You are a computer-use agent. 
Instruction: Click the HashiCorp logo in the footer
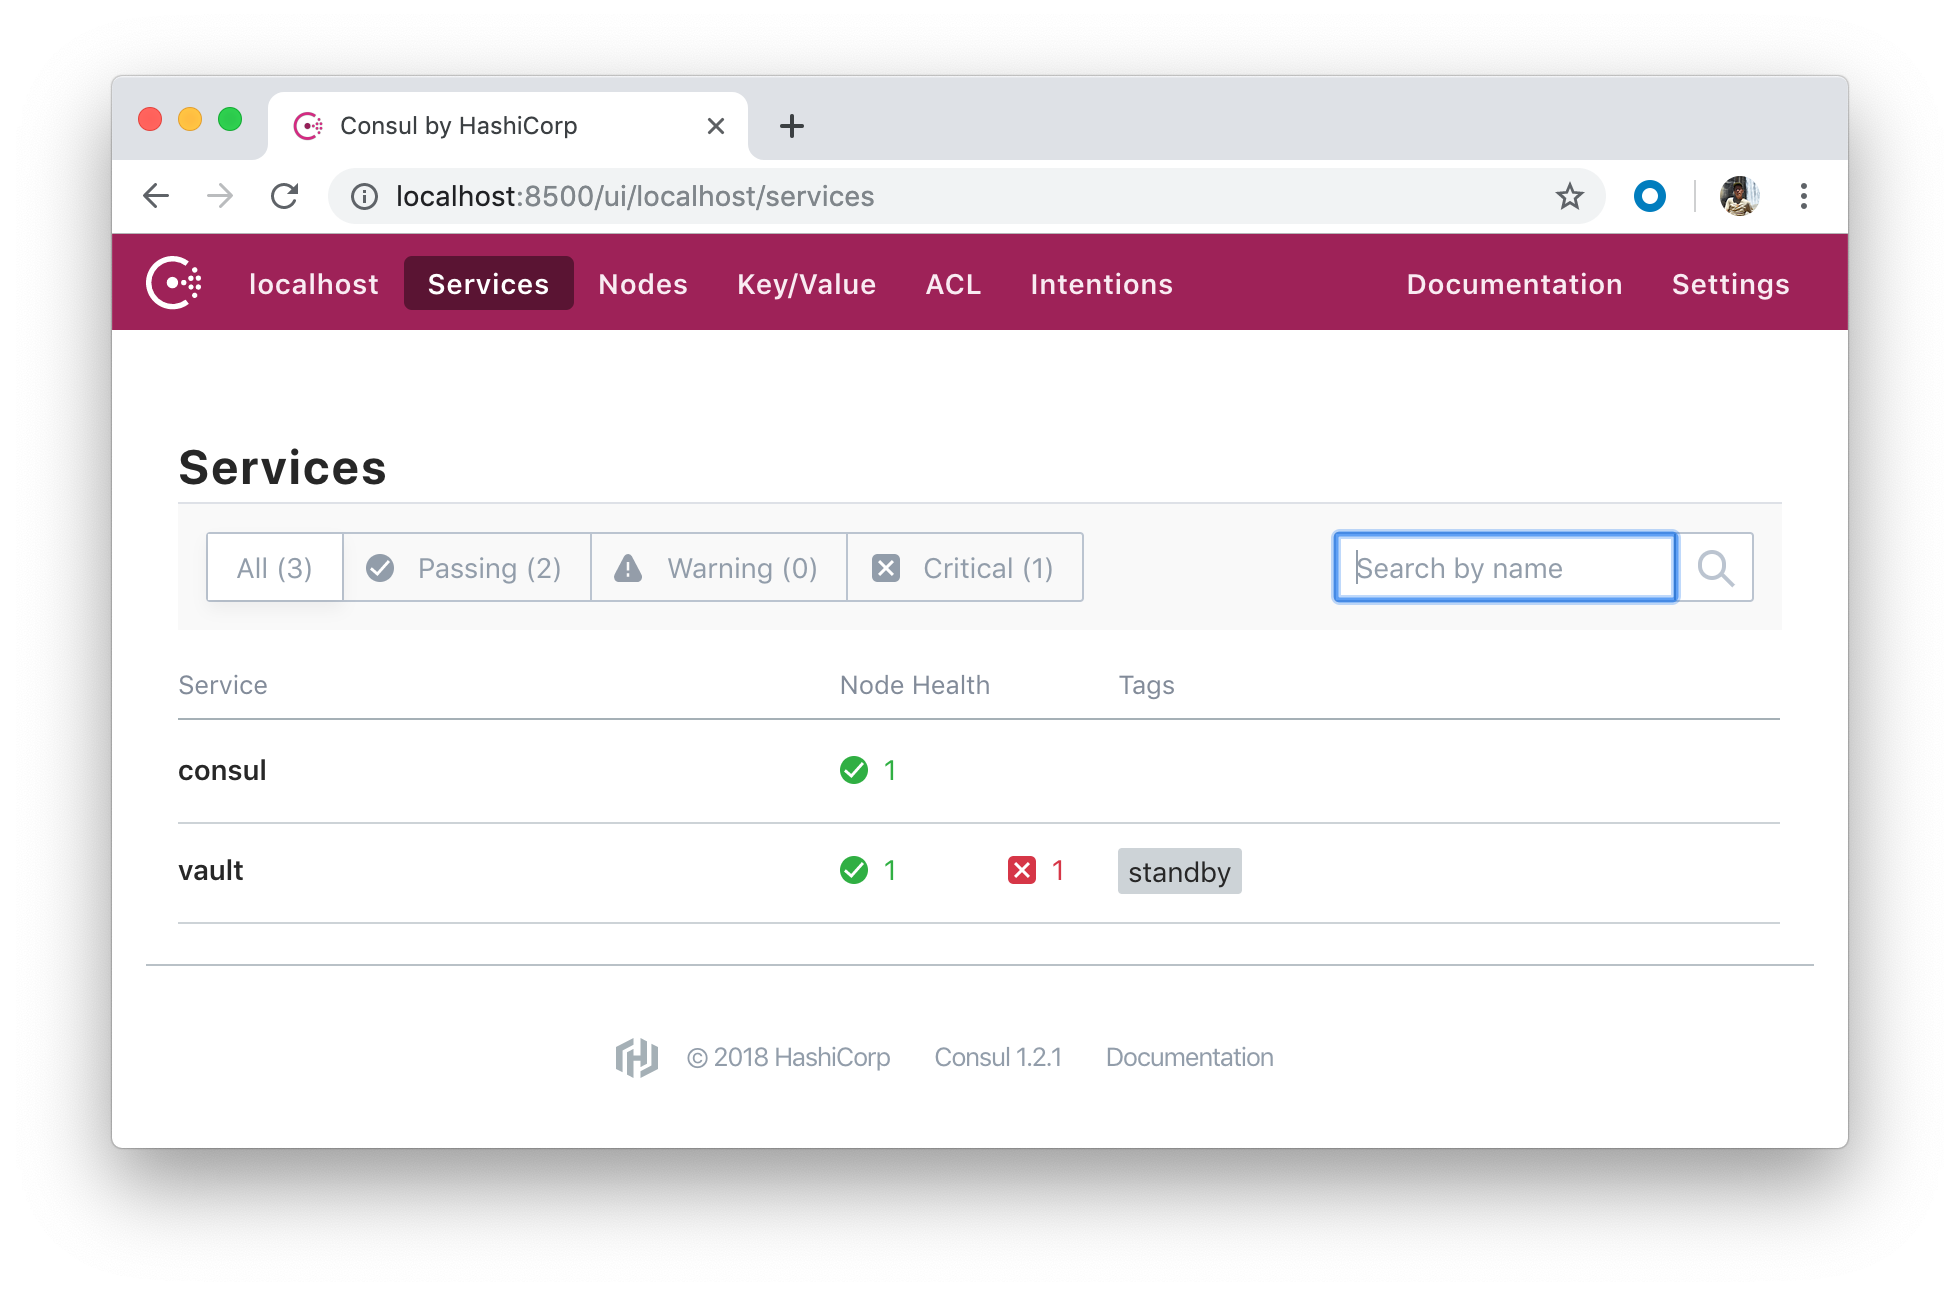point(637,1057)
